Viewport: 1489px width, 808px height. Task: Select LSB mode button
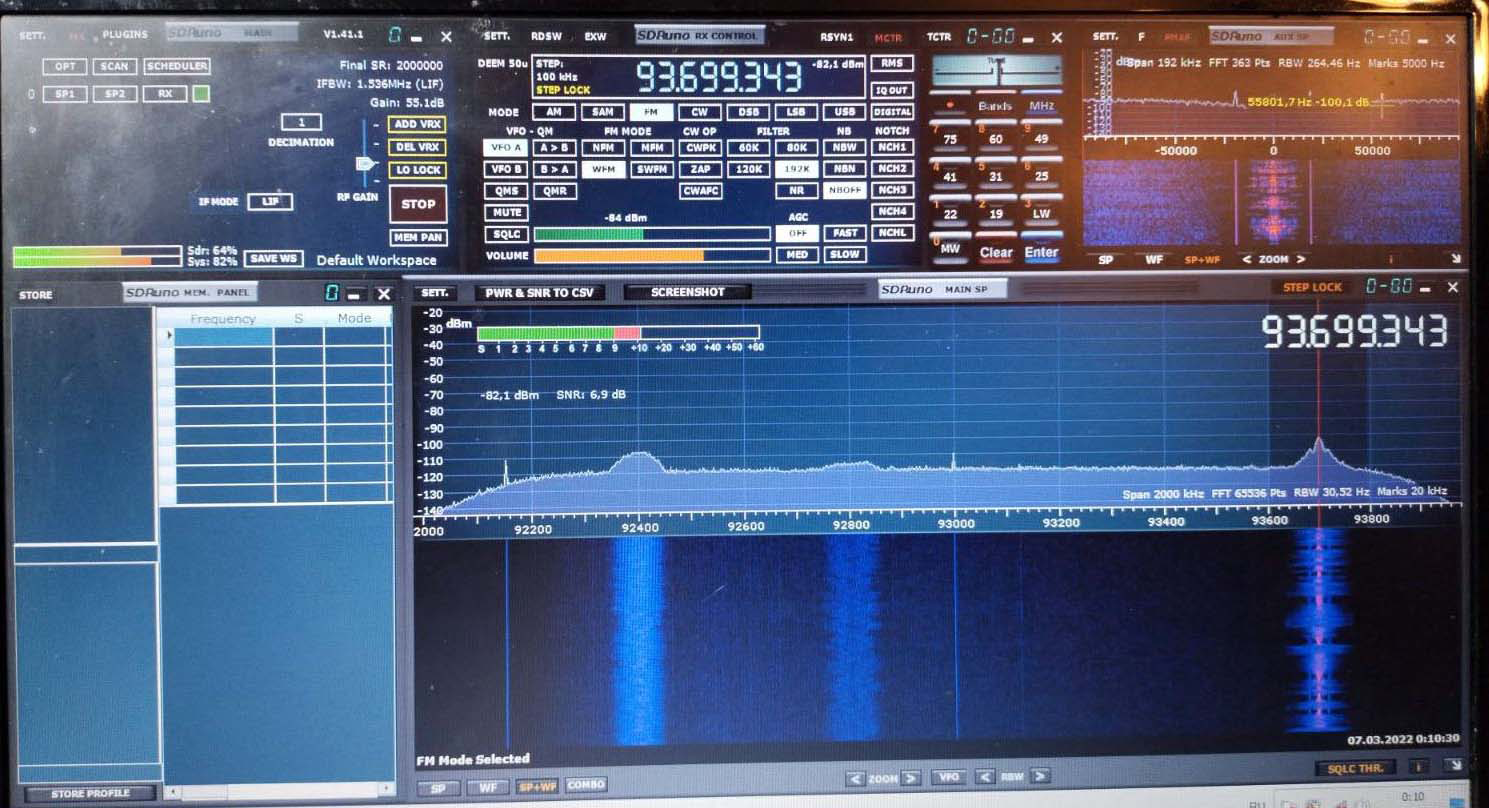coord(796,112)
